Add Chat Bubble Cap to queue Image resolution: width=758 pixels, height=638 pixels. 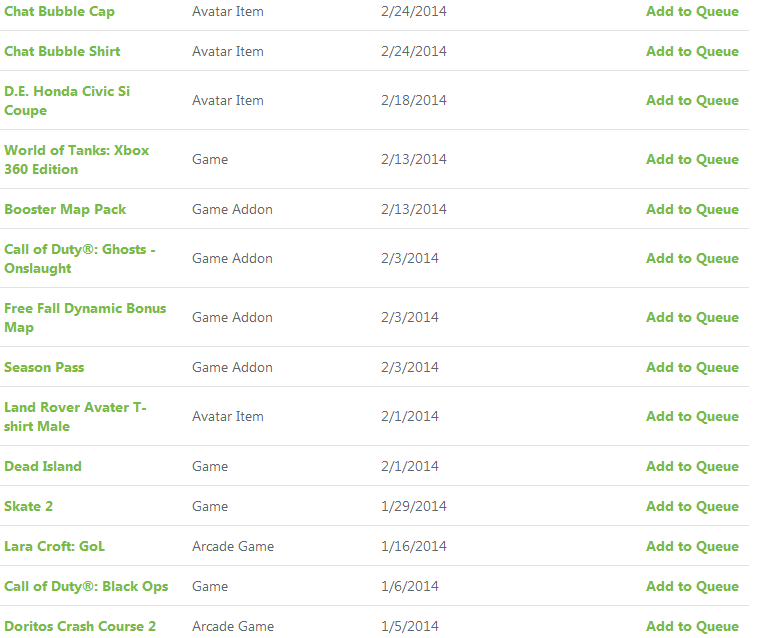[x=692, y=12]
